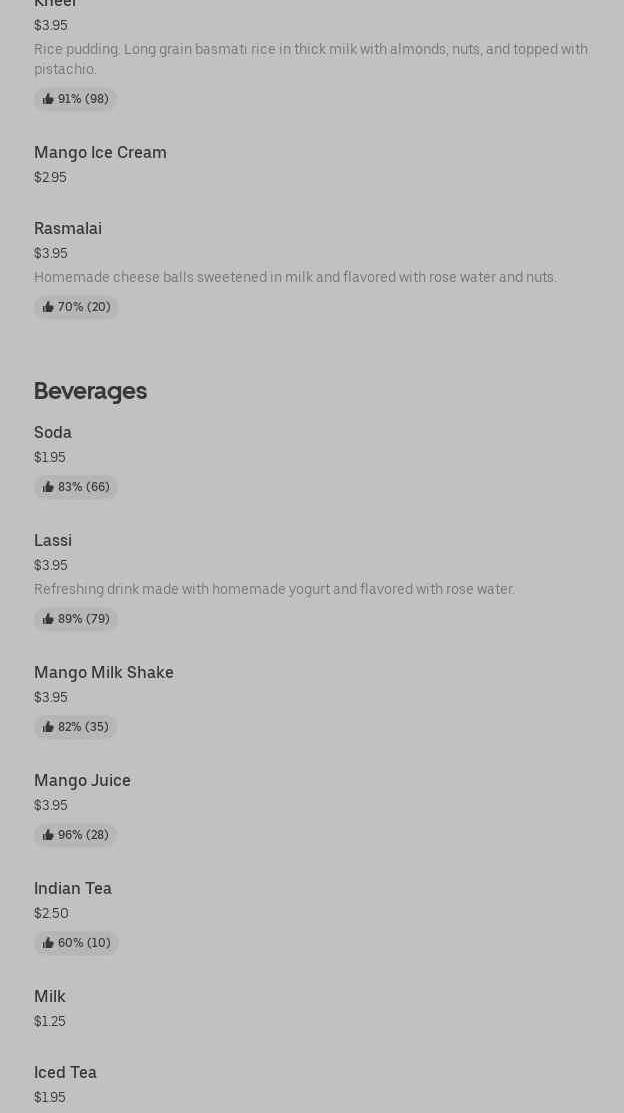This screenshot has height=1113, width=624.
Task: Click the Beverages section heading
Action: 90,391
